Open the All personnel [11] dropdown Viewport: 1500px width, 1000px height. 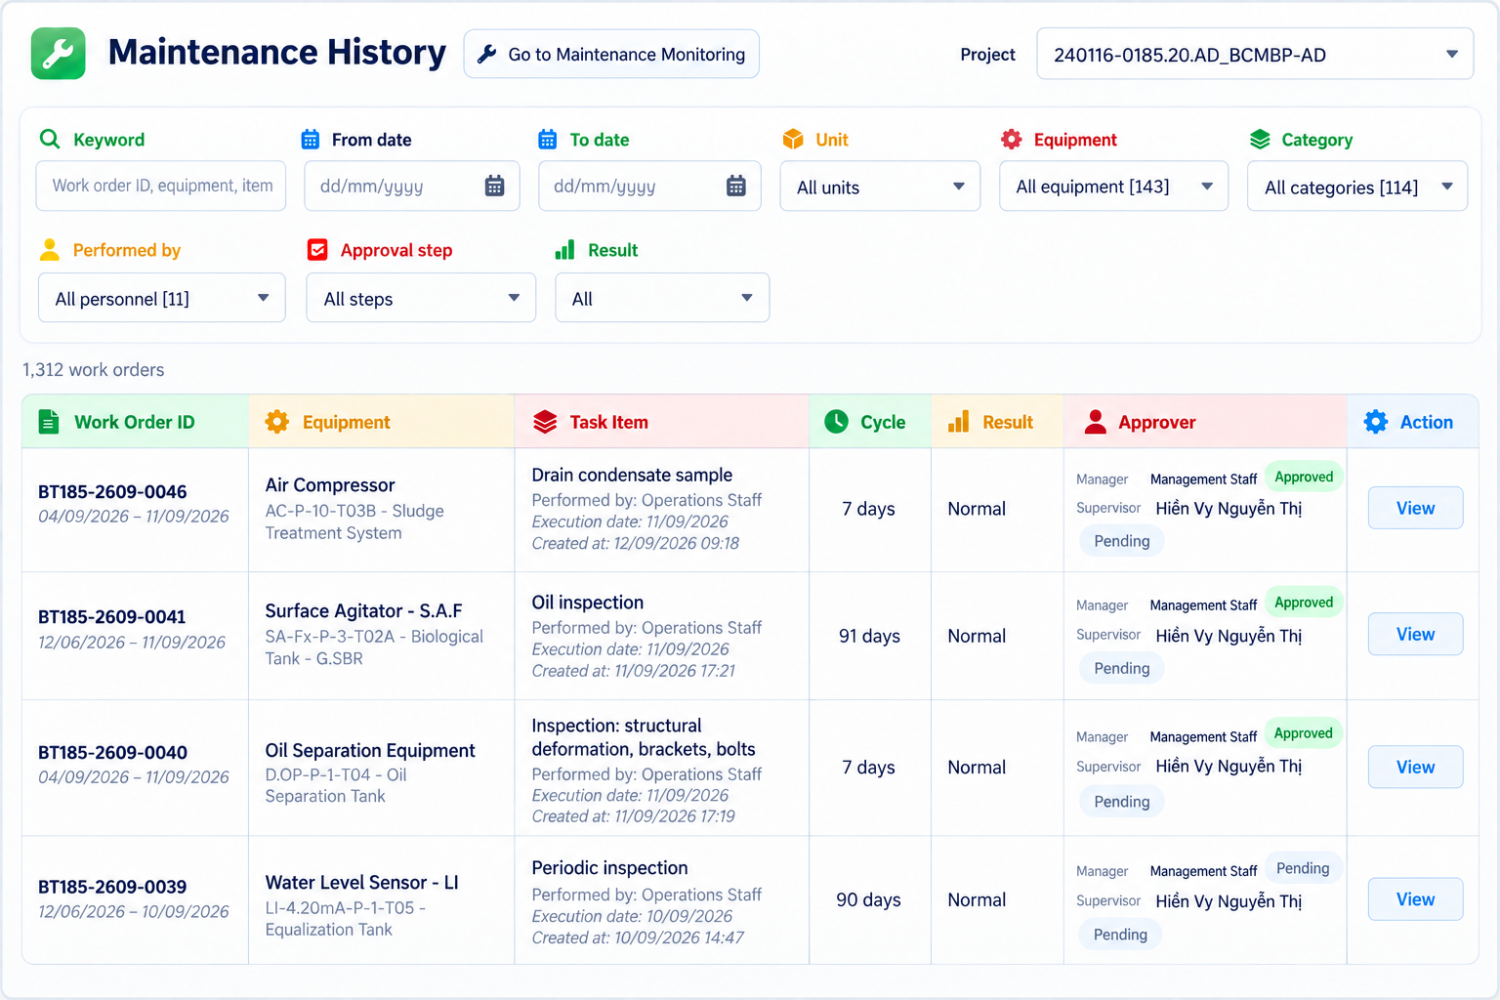pyautogui.click(x=162, y=298)
